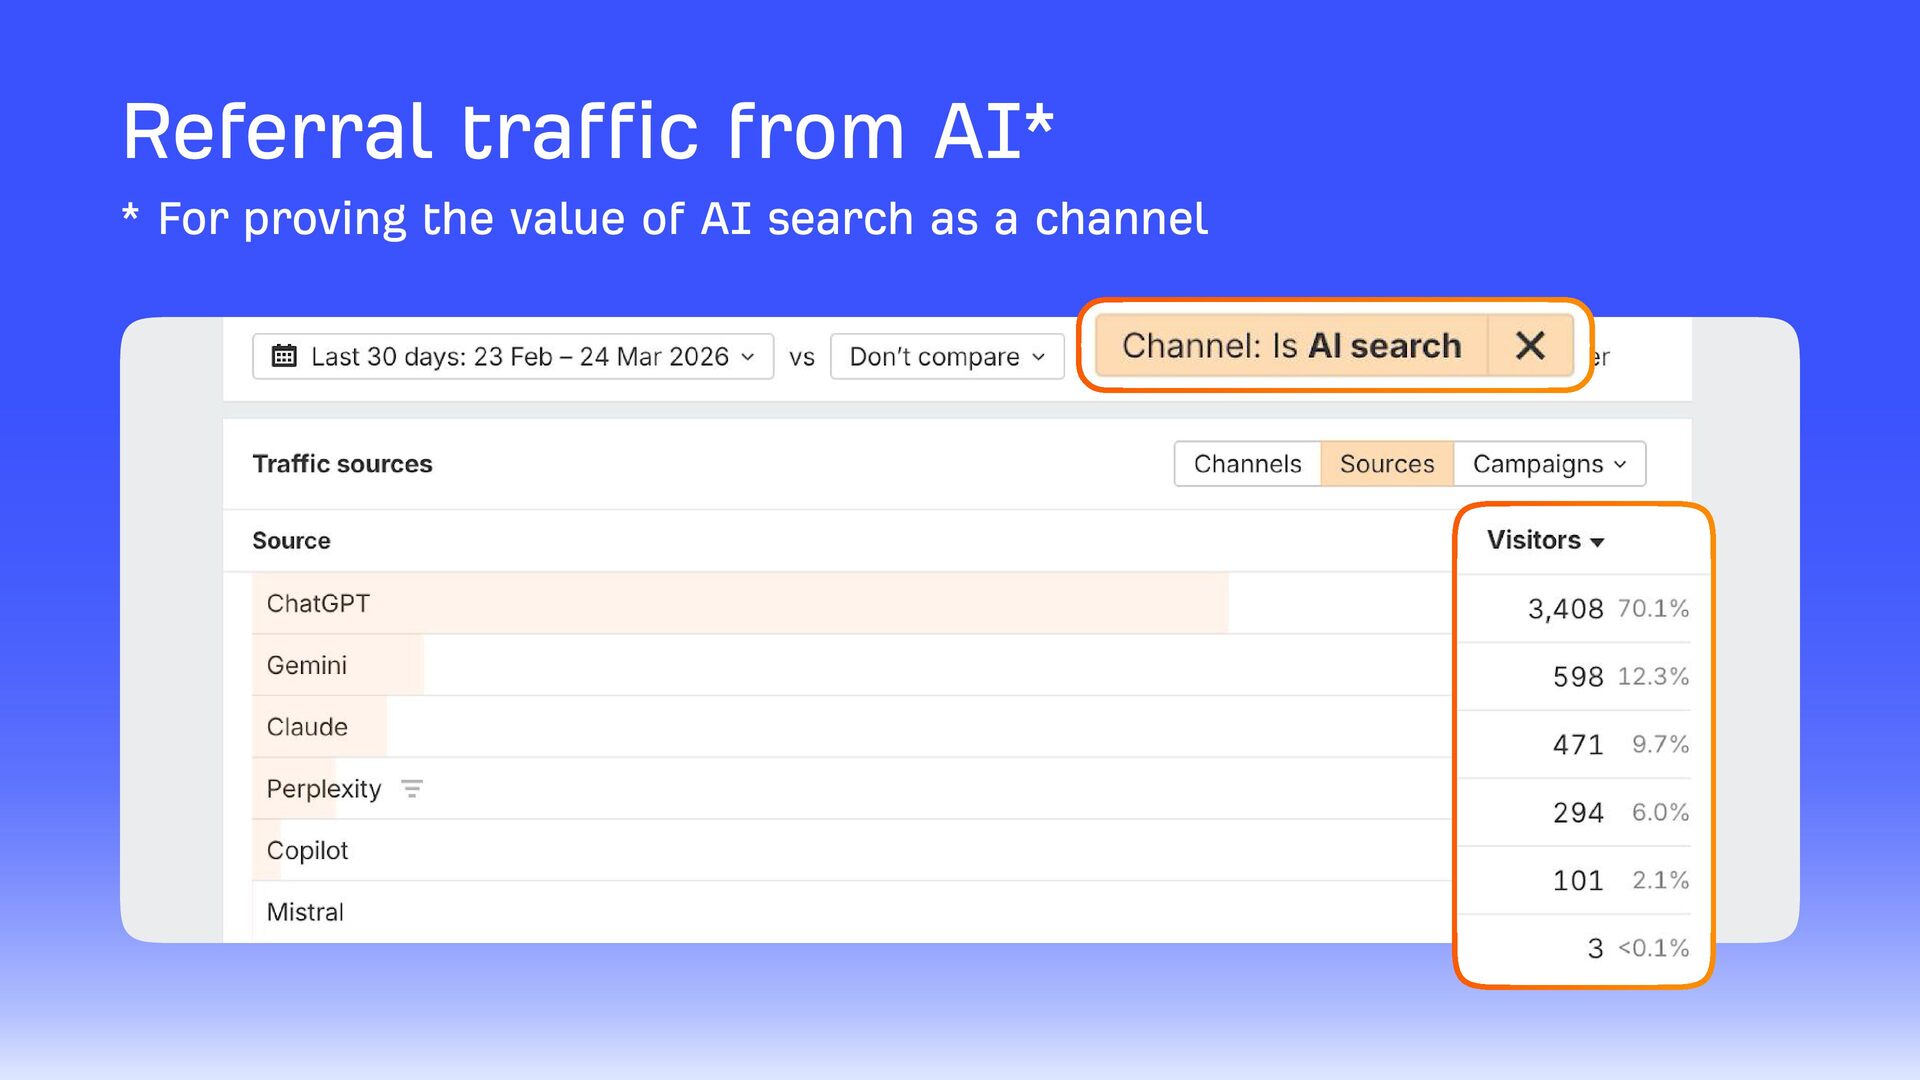Click the Gemini source row
The height and width of the screenshot is (1080, 1920).
[x=306, y=665]
